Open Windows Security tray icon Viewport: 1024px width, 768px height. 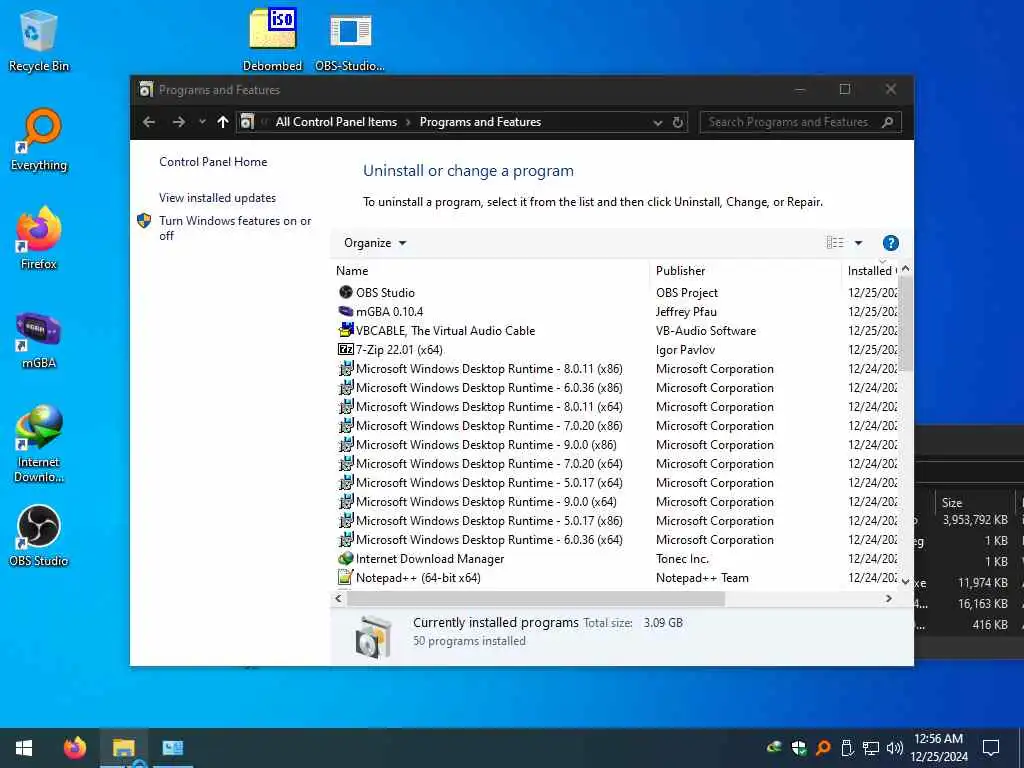click(798, 748)
